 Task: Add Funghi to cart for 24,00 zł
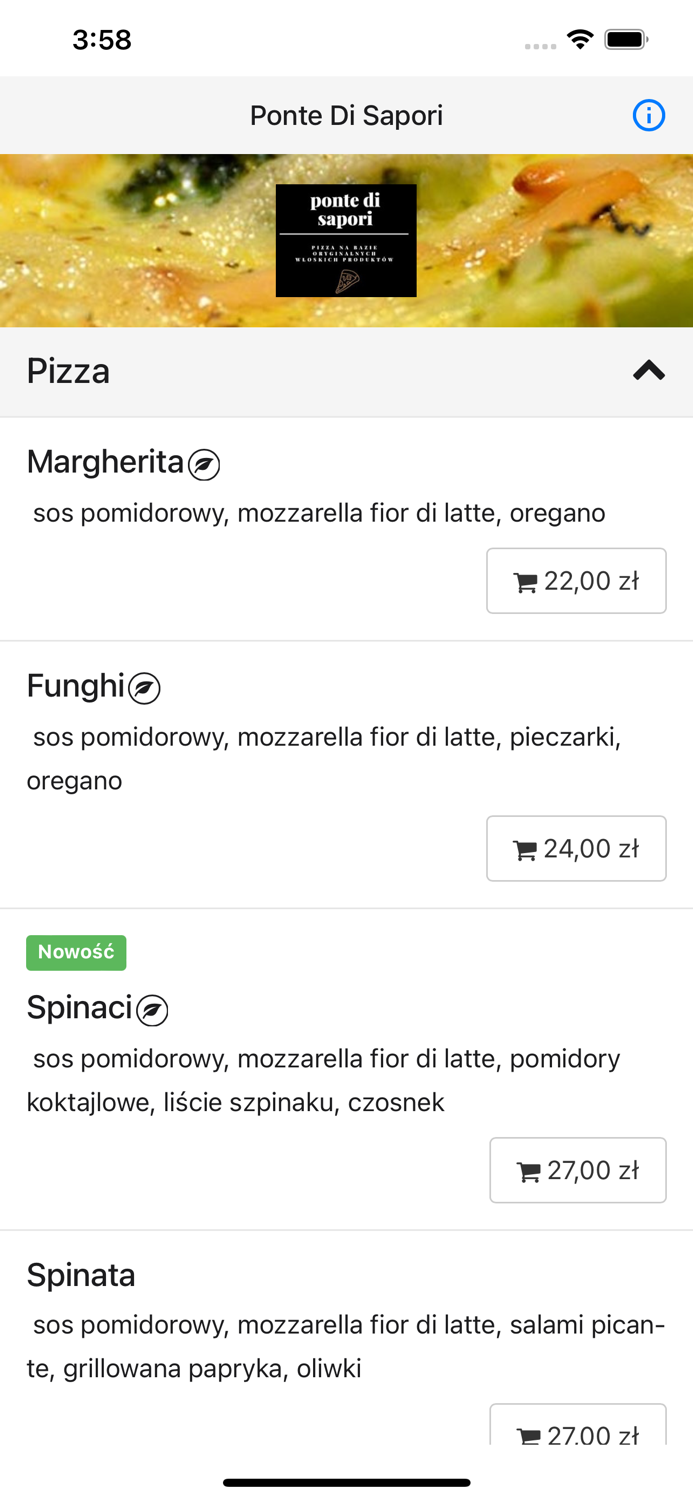click(576, 848)
